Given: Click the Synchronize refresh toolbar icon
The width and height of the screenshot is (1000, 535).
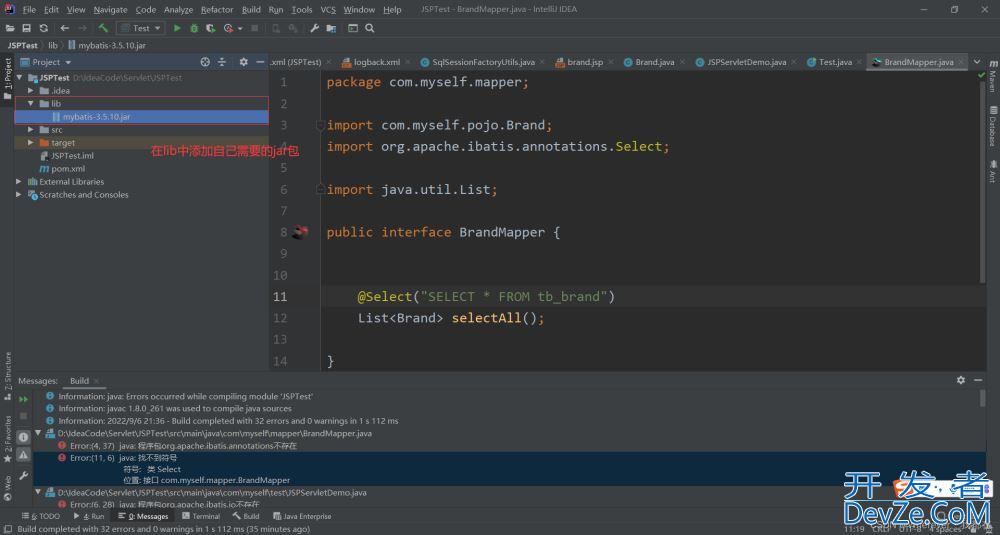Looking at the screenshot, I should [43, 28].
